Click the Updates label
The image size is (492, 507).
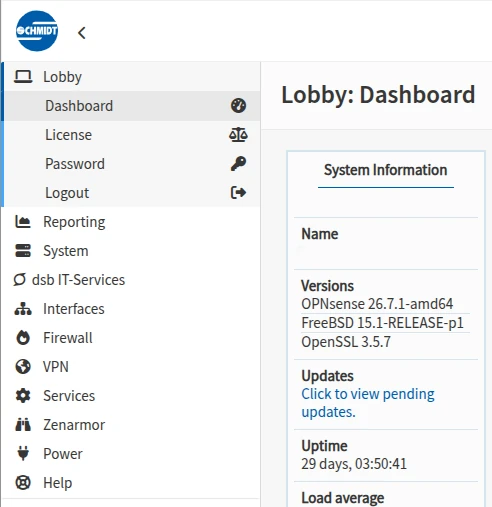[327, 376]
